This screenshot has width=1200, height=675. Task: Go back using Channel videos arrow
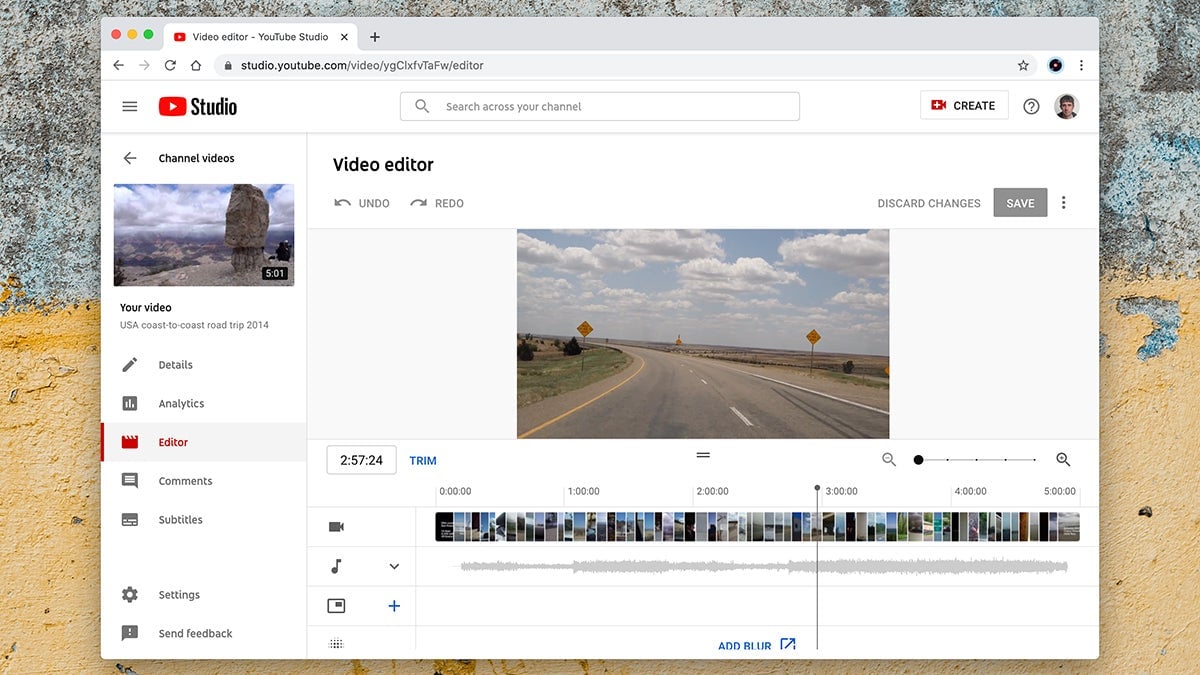pos(130,158)
